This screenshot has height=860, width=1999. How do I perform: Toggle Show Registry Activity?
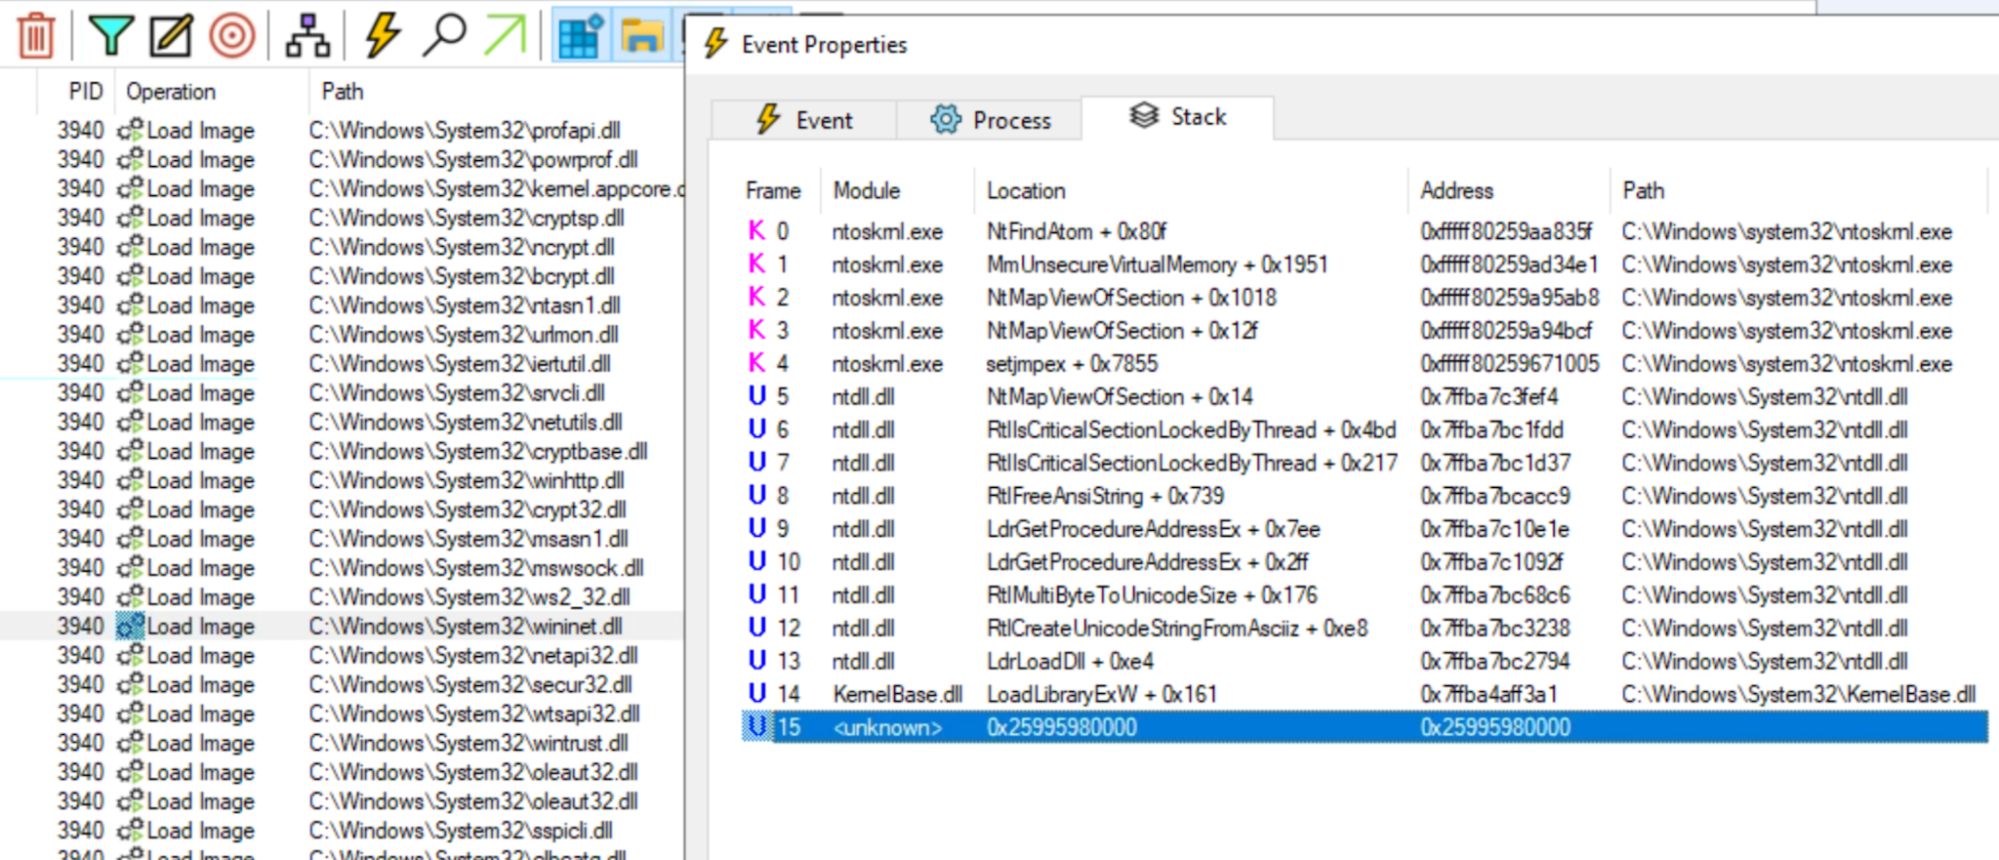(x=580, y=36)
